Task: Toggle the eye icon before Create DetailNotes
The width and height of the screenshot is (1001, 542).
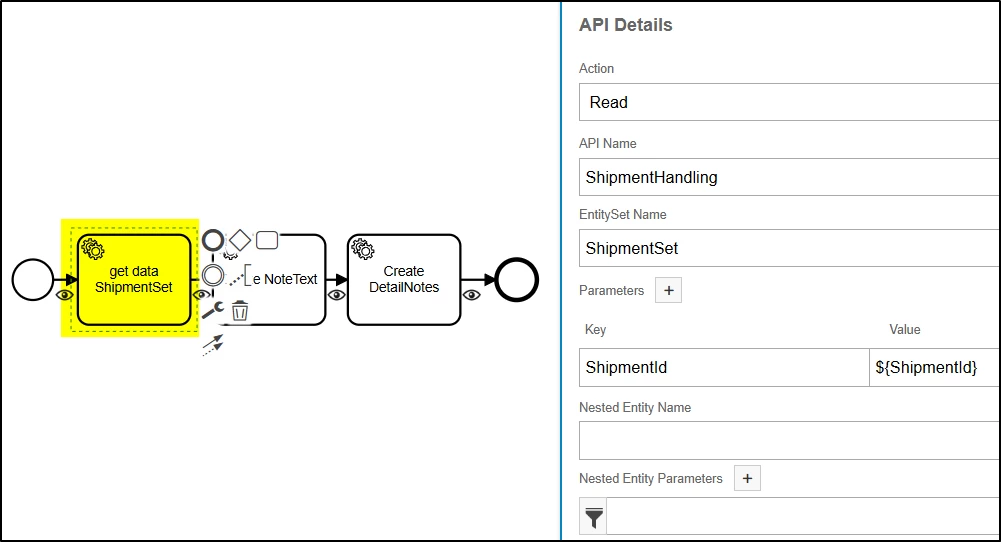Action: pyautogui.click(x=336, y=295)
